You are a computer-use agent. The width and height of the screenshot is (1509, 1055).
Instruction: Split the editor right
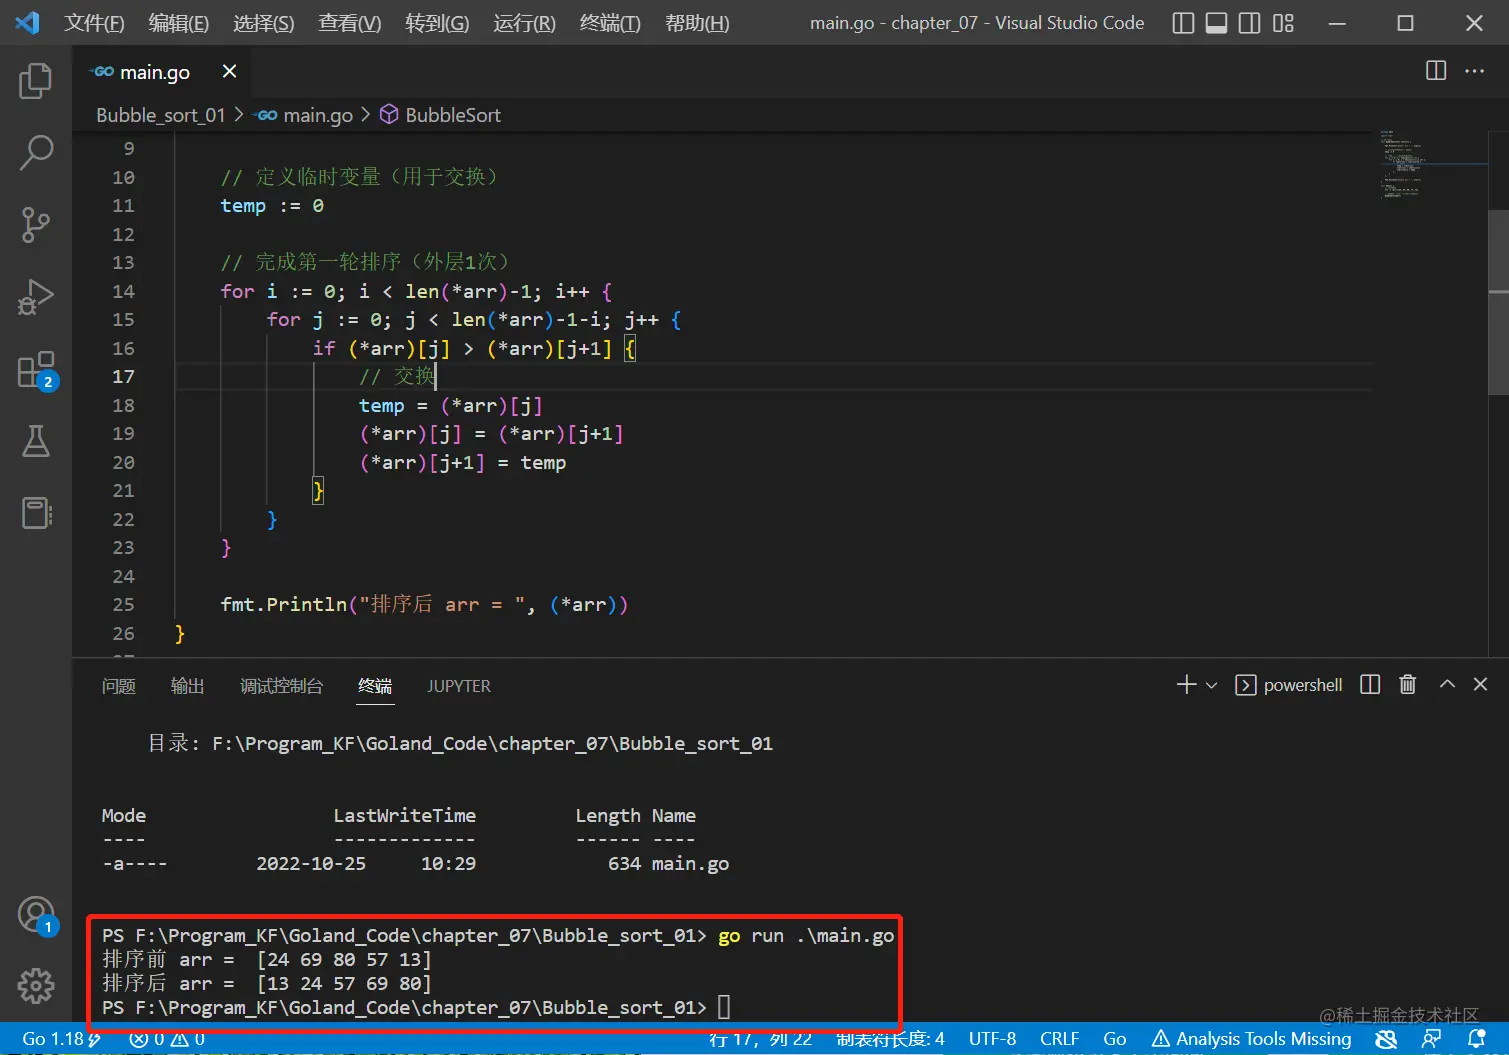coord(1436,70)
